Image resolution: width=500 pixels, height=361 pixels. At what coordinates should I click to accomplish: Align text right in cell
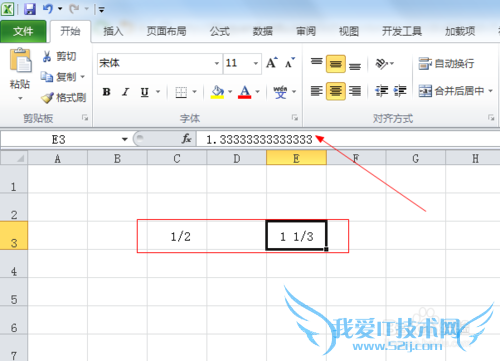click(355, 91)
